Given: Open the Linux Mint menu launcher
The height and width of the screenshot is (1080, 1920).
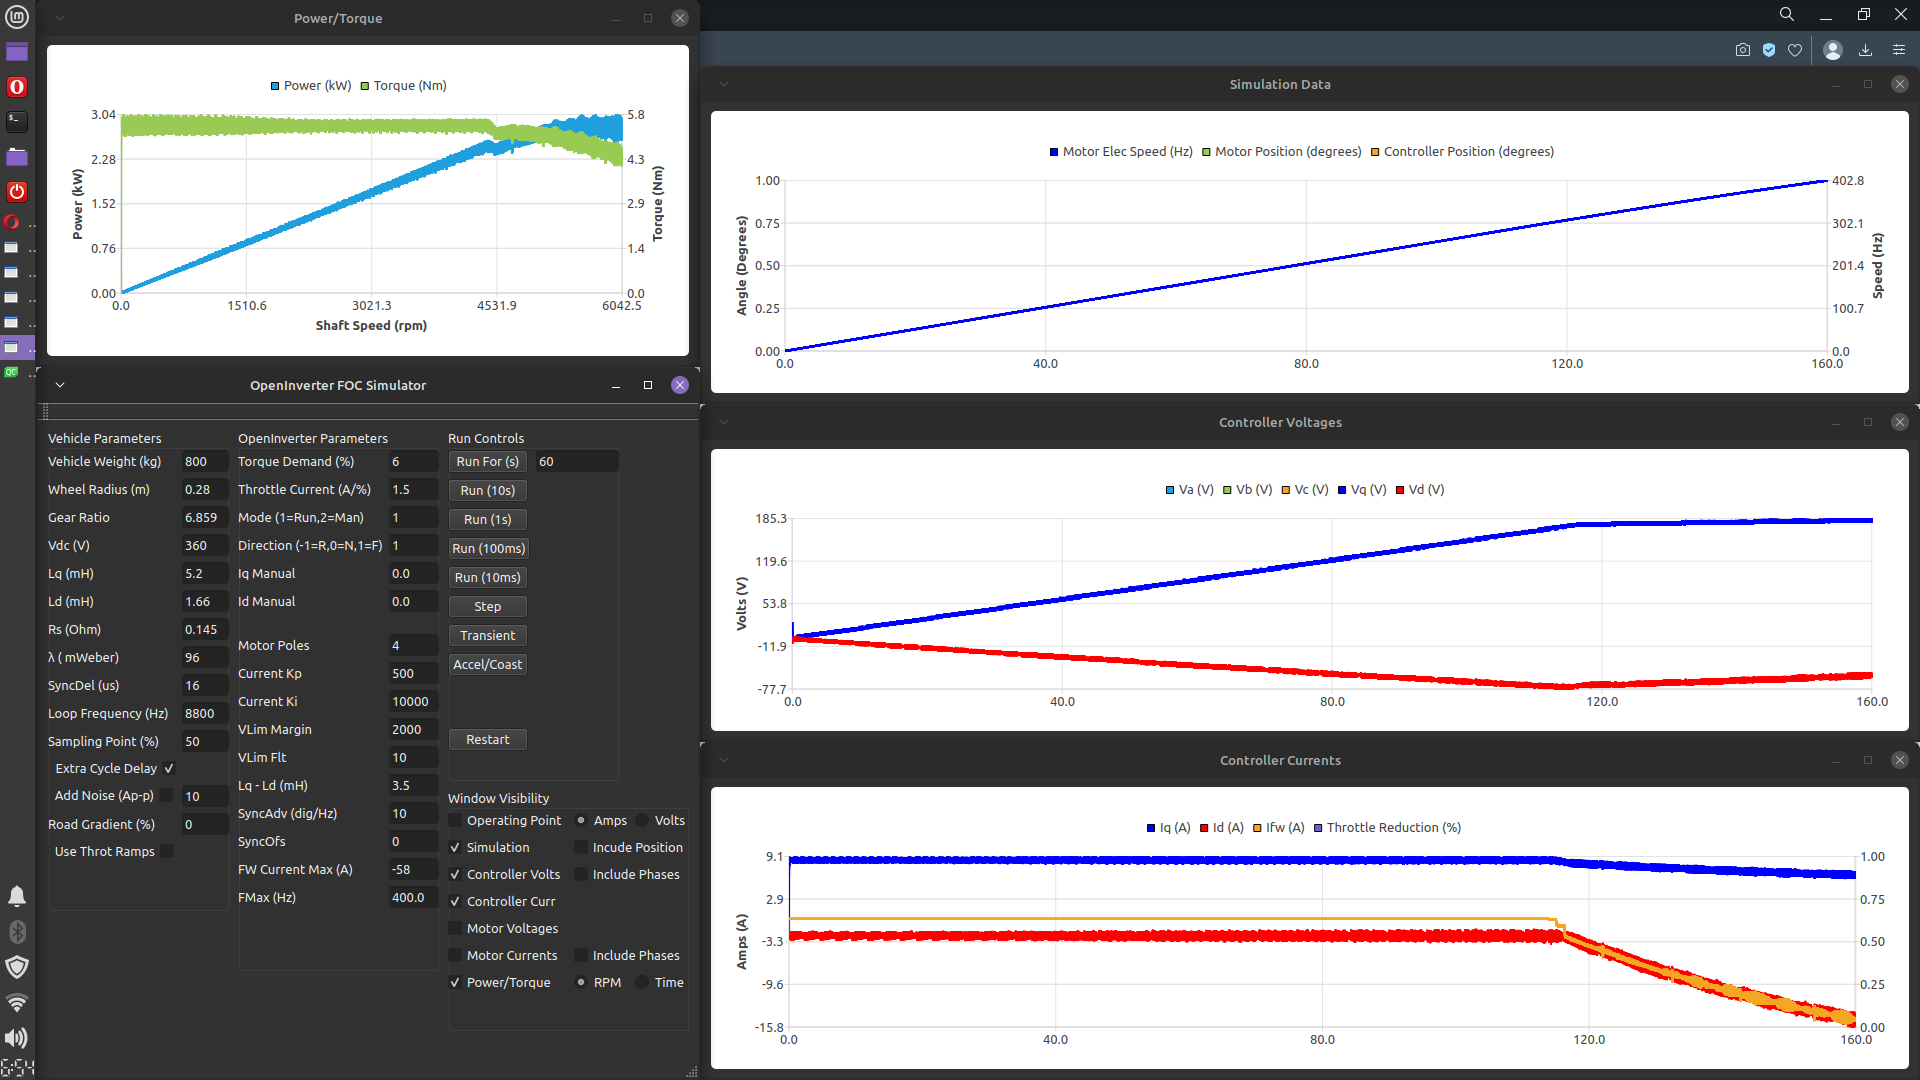Looking at the screenshot, I should coord(17,17).
